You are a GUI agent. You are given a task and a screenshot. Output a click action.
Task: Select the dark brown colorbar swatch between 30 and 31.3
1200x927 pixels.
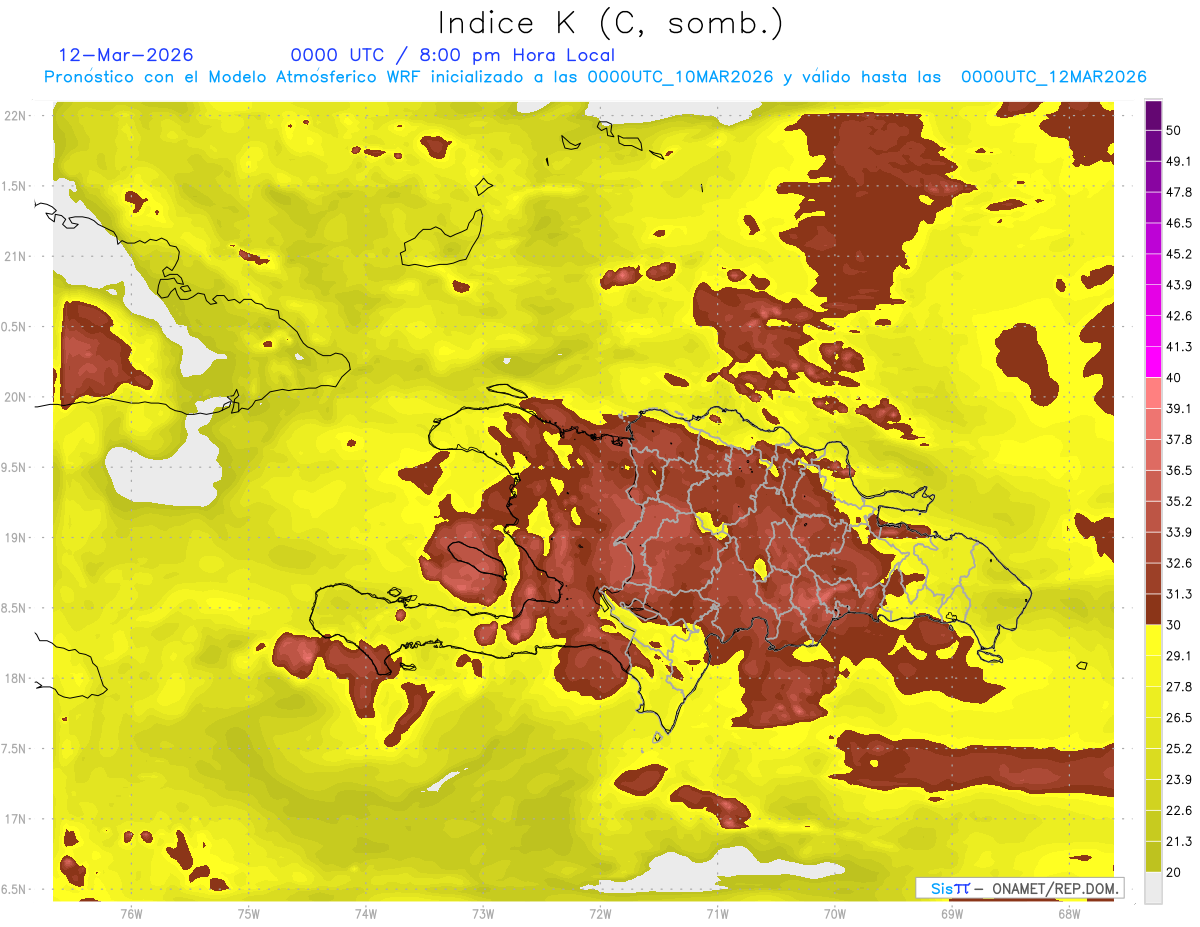pos(1153,609)
